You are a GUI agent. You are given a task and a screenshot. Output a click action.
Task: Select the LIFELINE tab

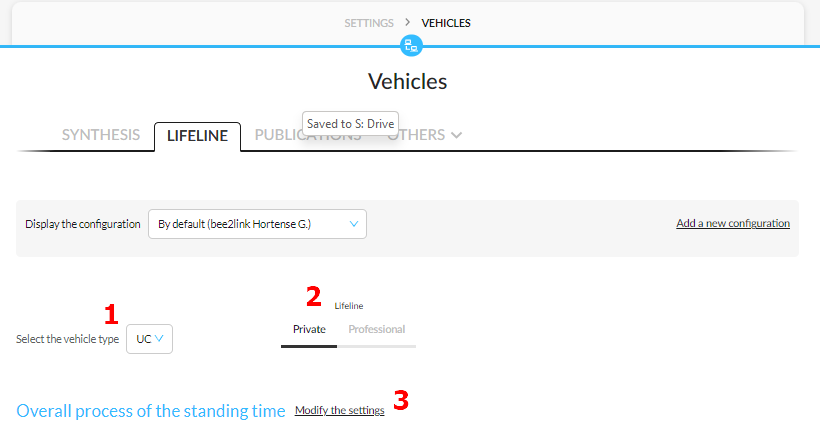[198, 136]
